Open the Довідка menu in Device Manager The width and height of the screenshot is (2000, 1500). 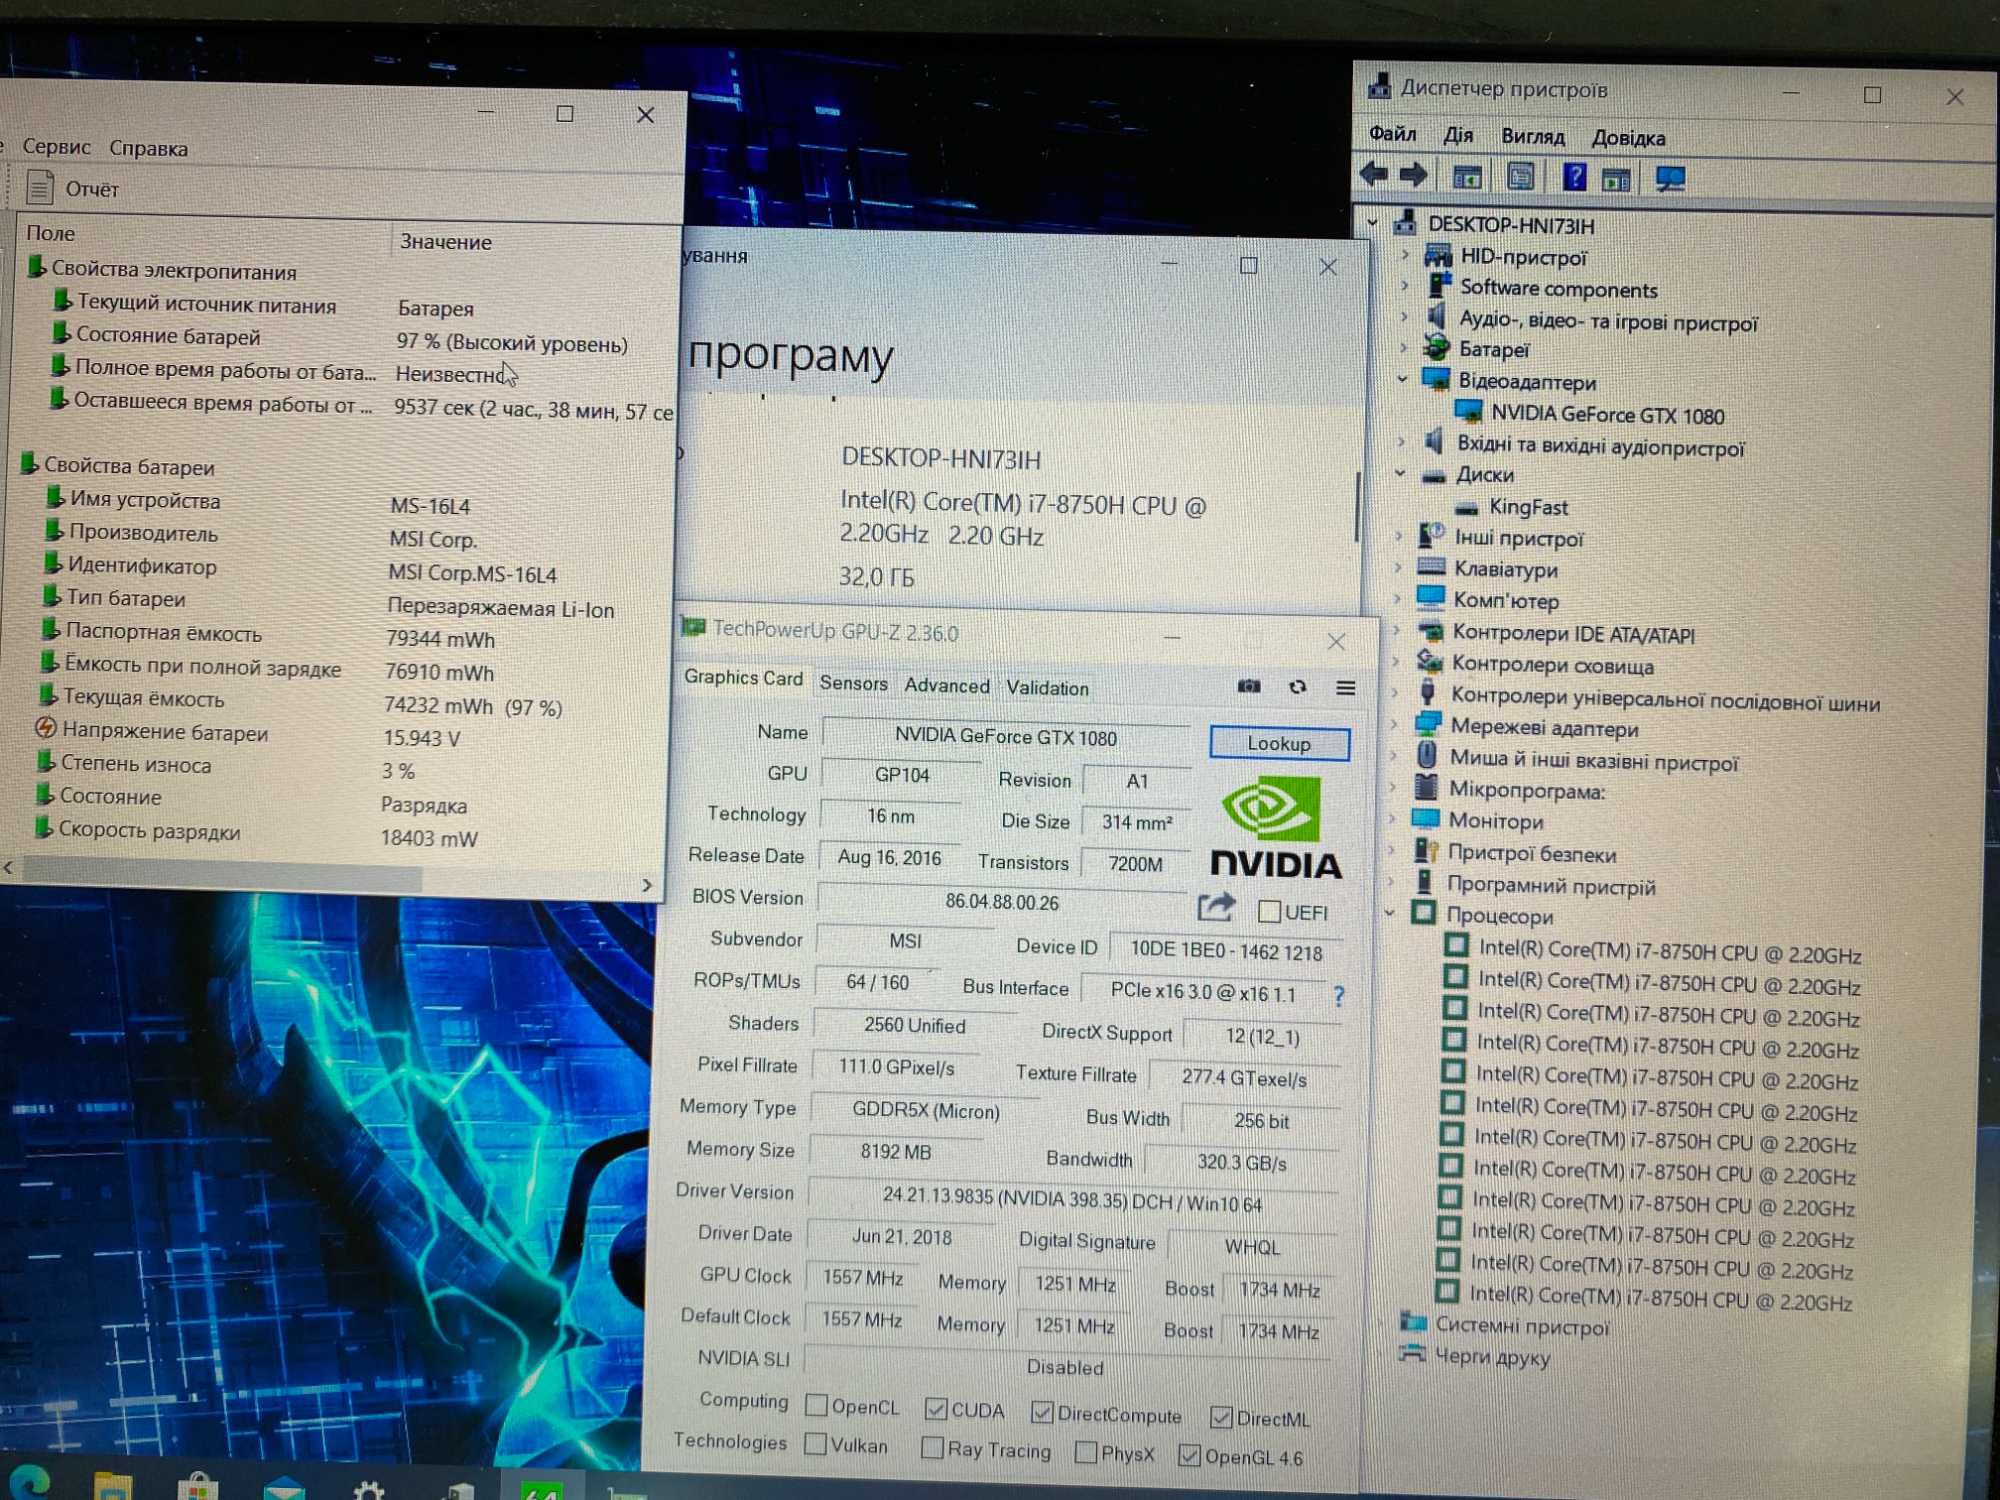coord(1628,138)
